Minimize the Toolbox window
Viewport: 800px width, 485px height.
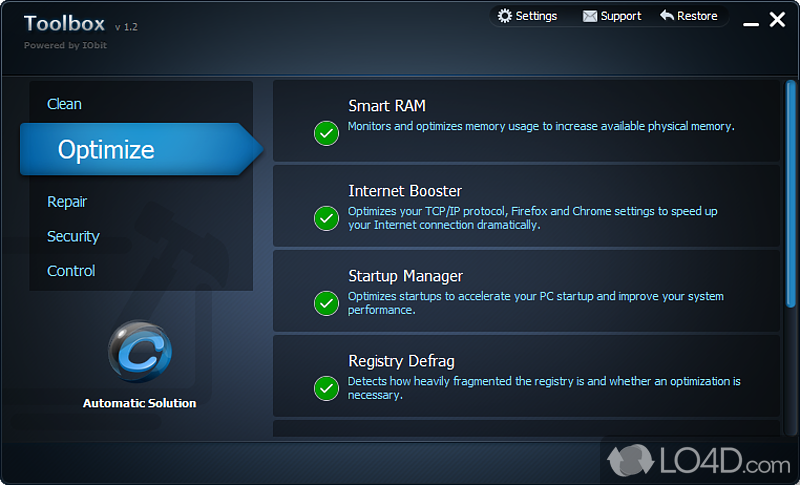point(751,23)
